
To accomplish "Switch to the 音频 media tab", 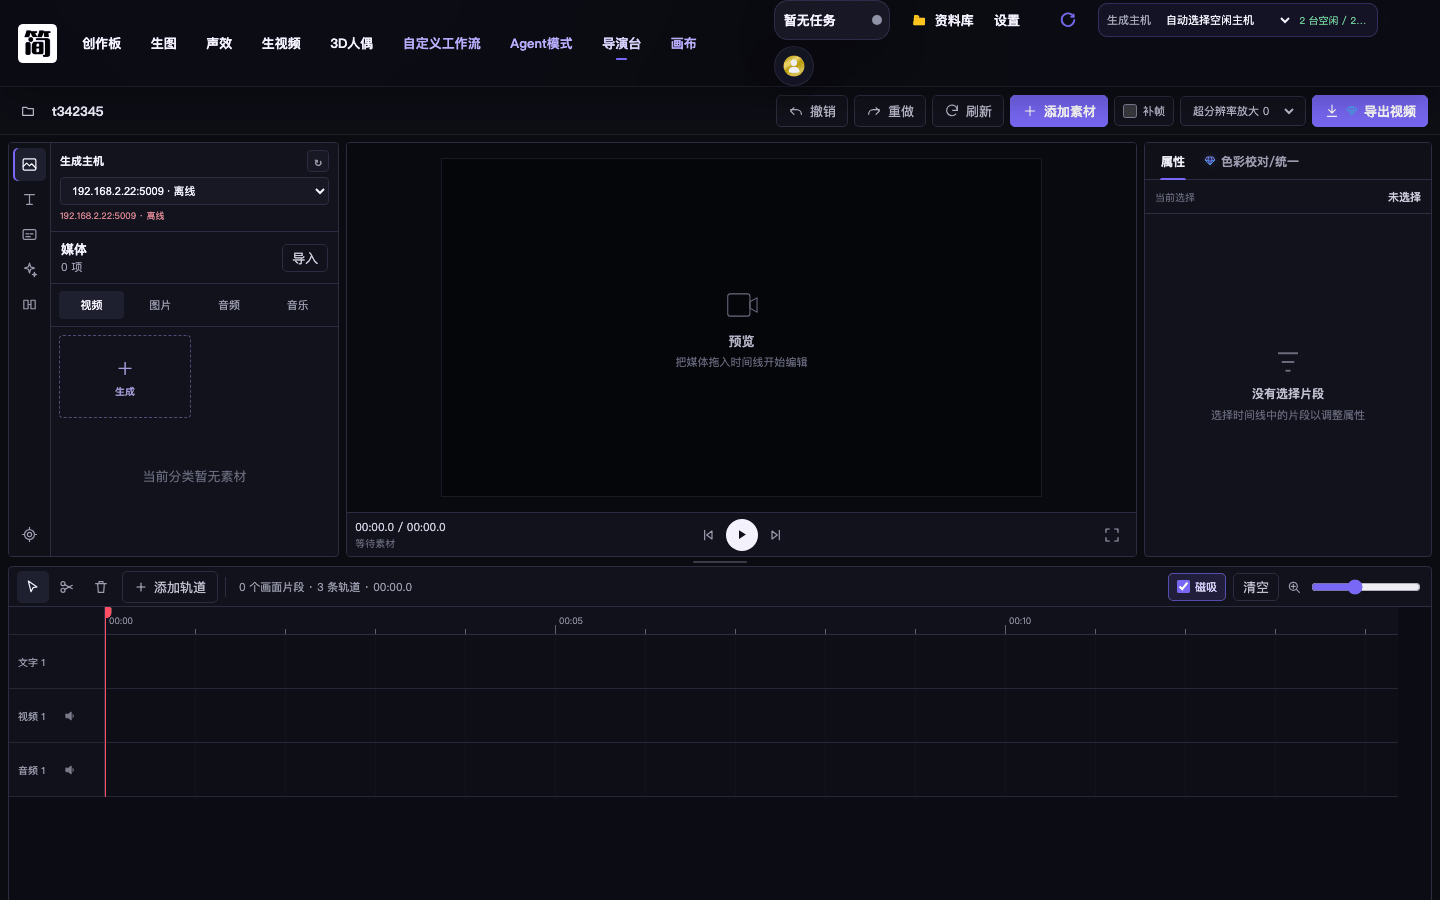I will tap(229, 305).
